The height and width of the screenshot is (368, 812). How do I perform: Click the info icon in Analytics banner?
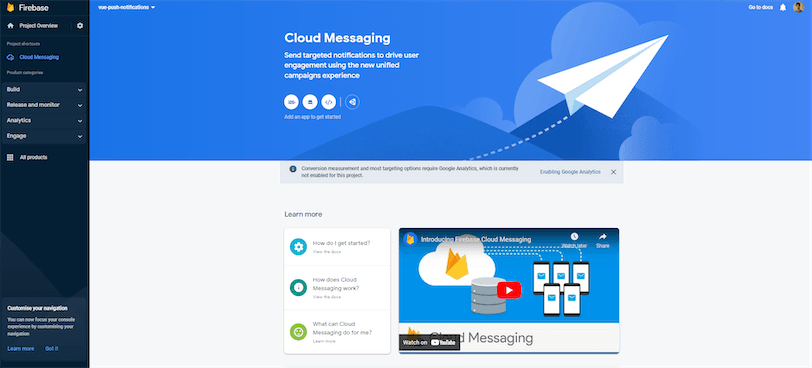click(x=293, y=169)
